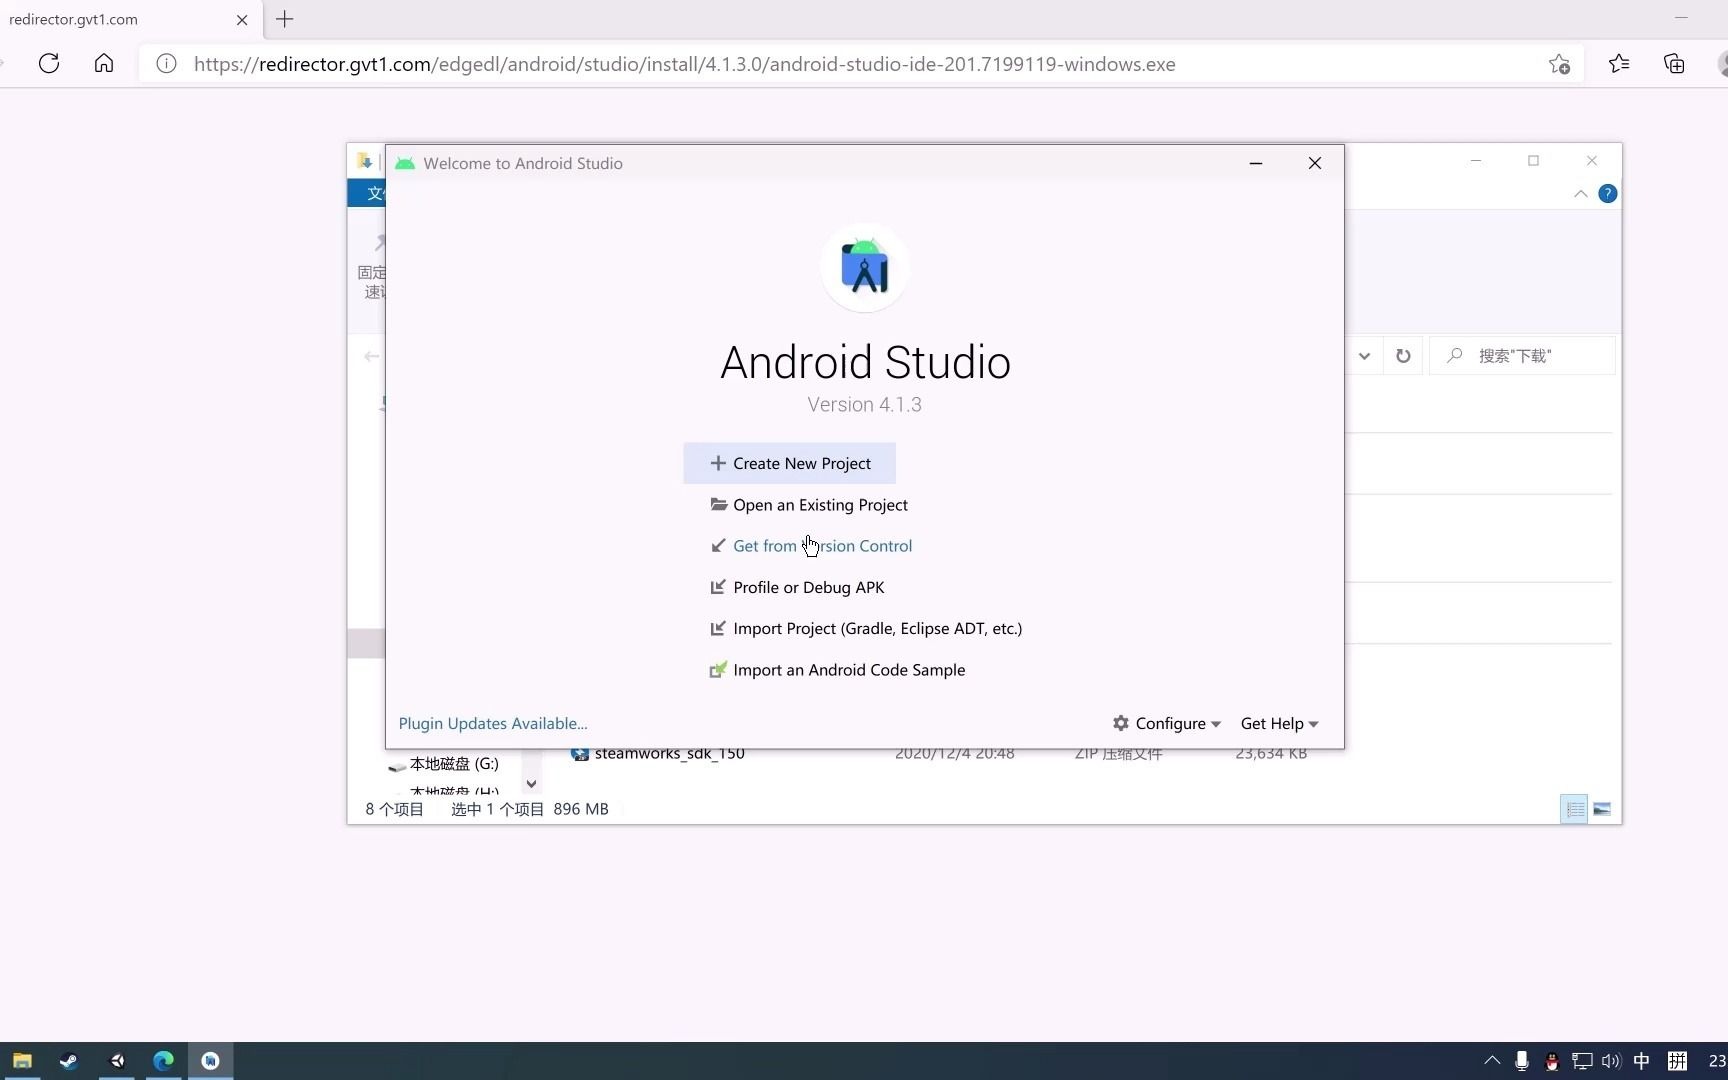1728x1080 pixels.
Task: Click the microphone tray icon
Action: [x=1521, y=1061]
